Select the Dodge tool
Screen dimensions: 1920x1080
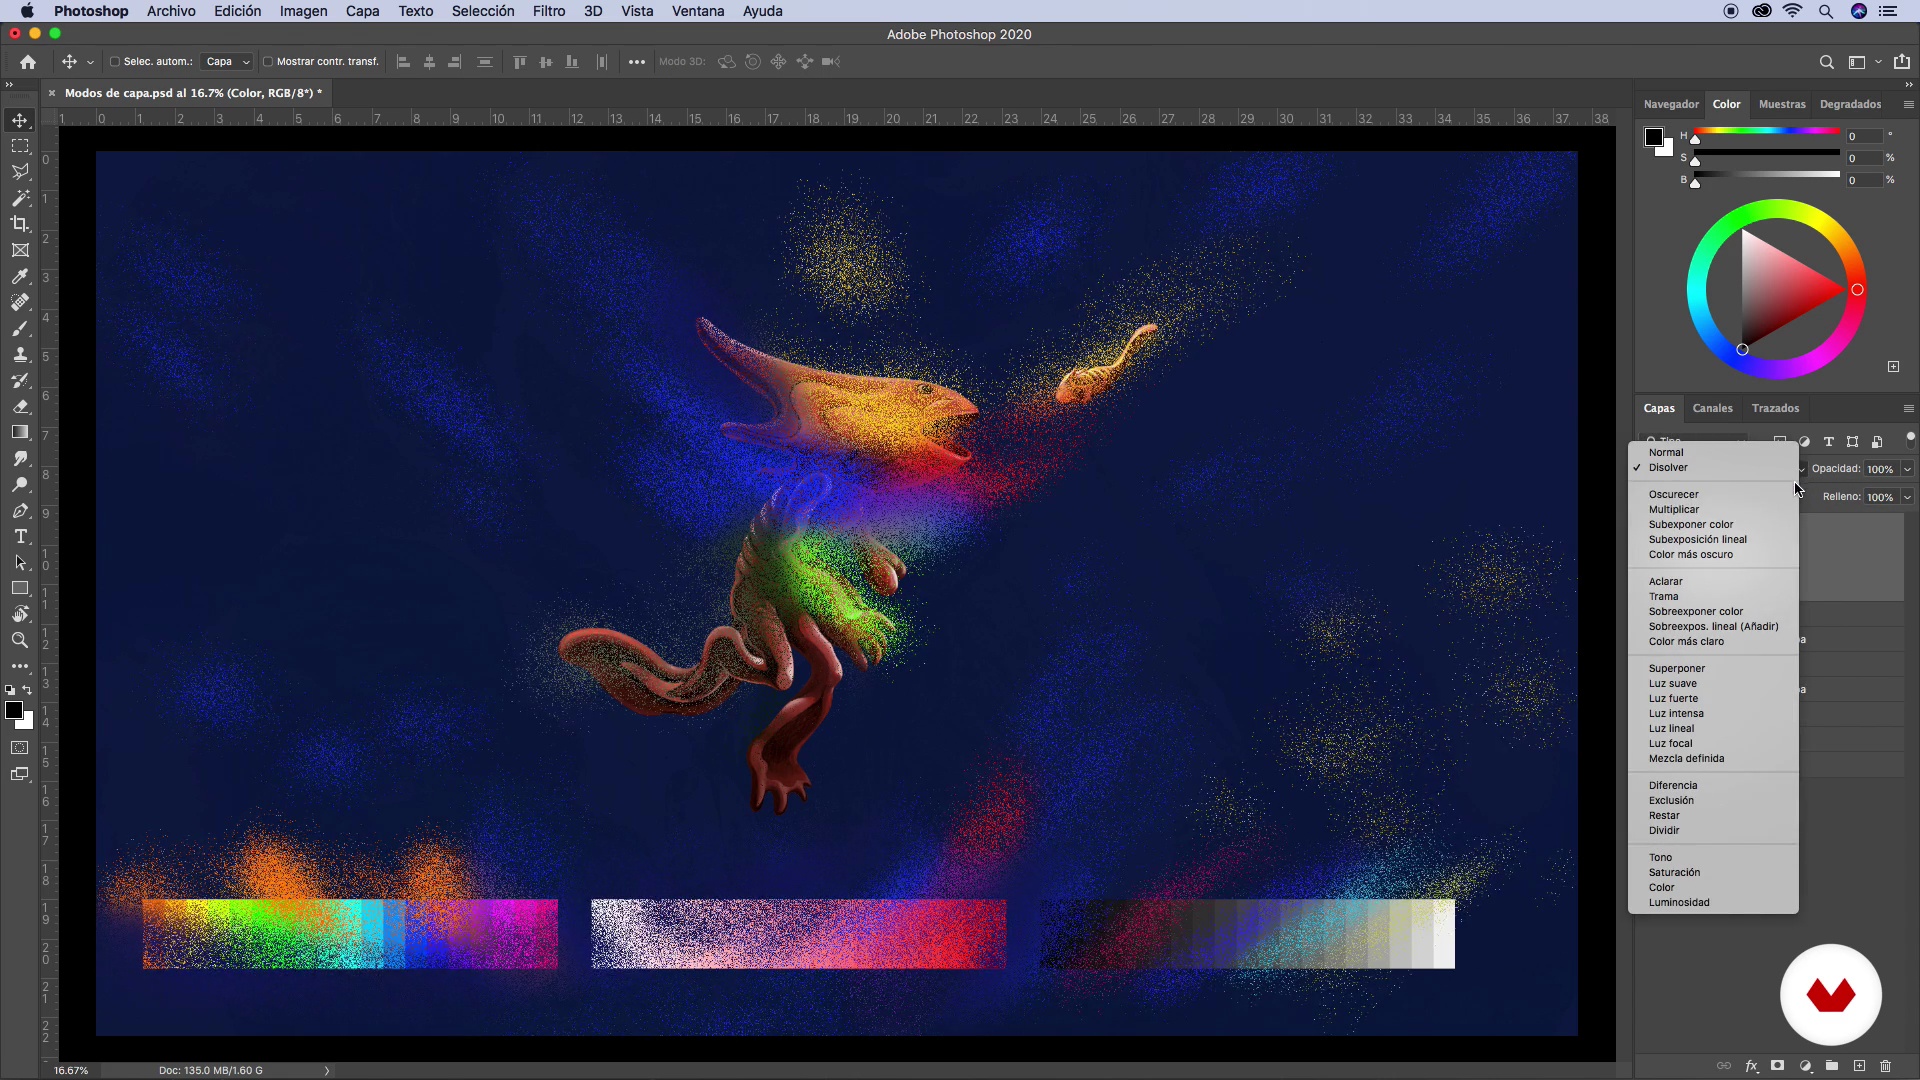[20, 484]
